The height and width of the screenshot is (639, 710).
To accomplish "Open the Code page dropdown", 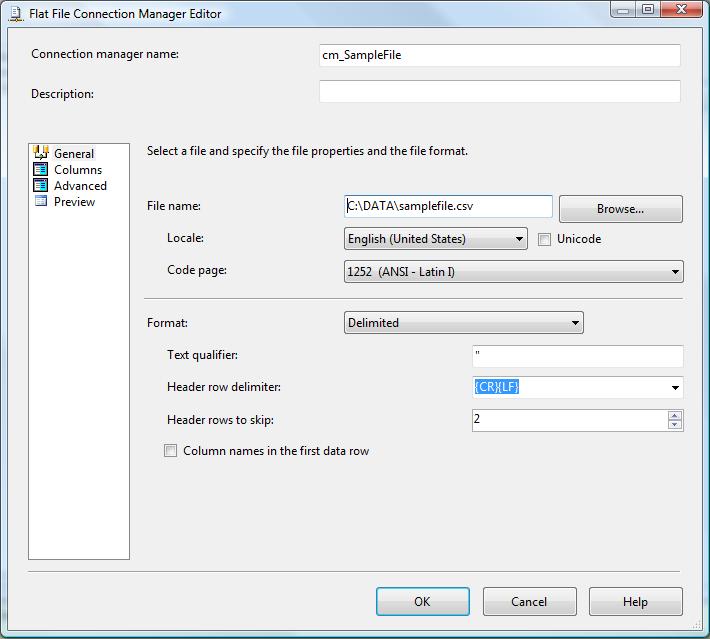I will click(513, 272).
